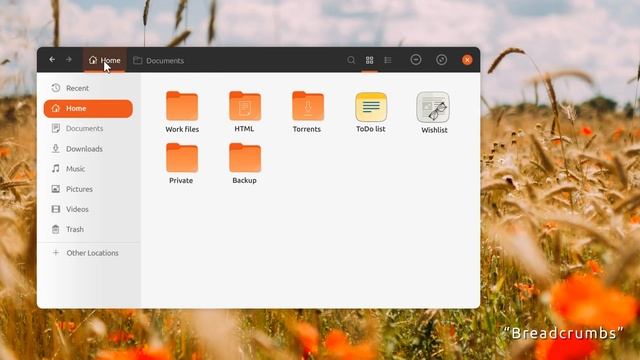Screen dimensions: 640x360
Task: Switch to grid view
Action: point(369,60)
